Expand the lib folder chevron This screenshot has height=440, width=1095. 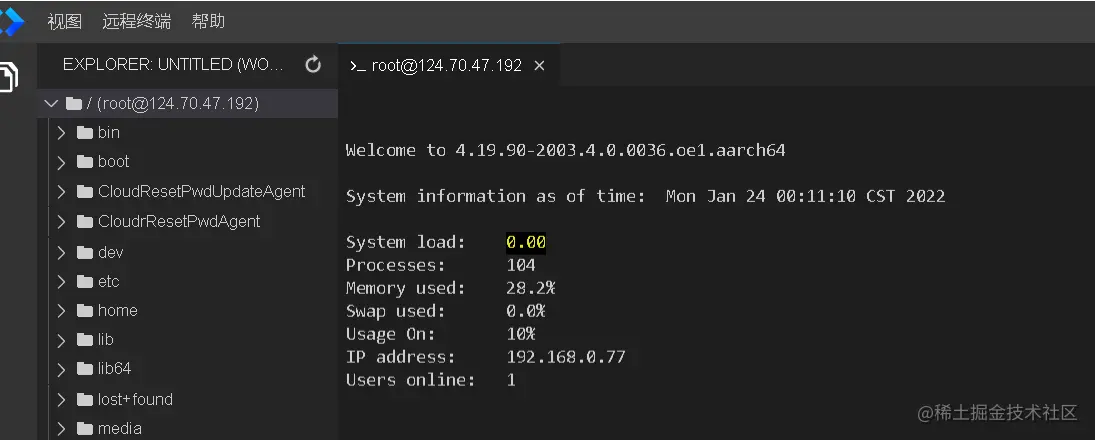(61, 340)
